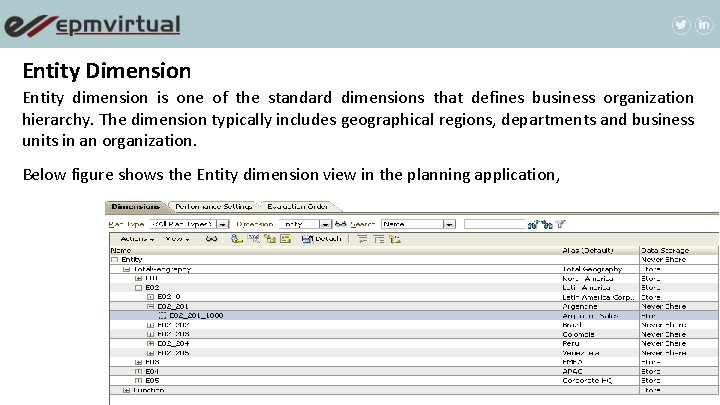Expand the E01 node

pyautogui.click(x=138, y=278)
